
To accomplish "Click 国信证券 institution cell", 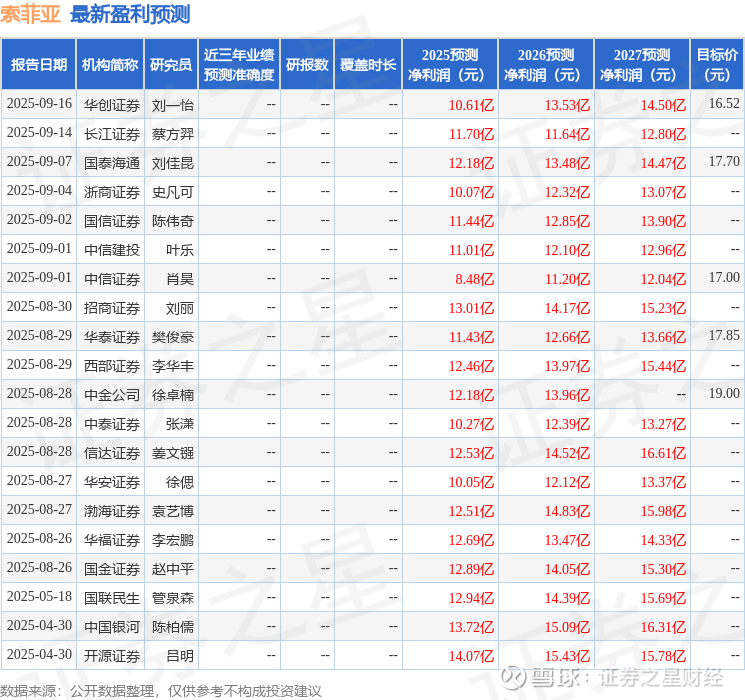I will (112, 221).
